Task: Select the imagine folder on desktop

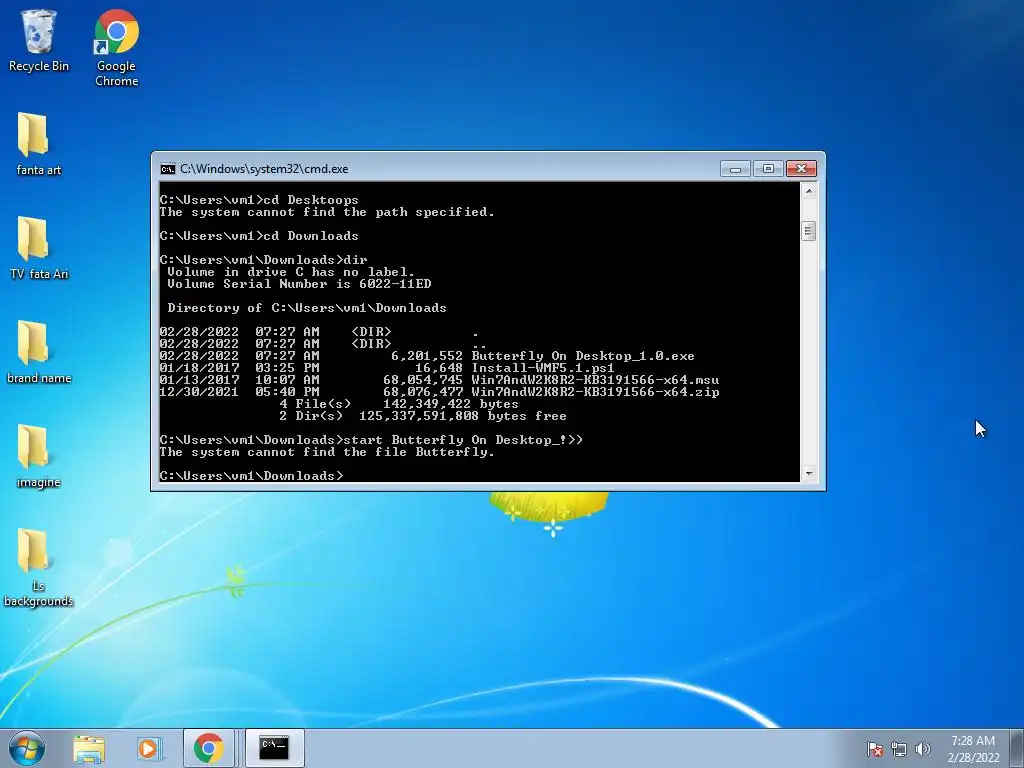Action: tap(38, 456)
